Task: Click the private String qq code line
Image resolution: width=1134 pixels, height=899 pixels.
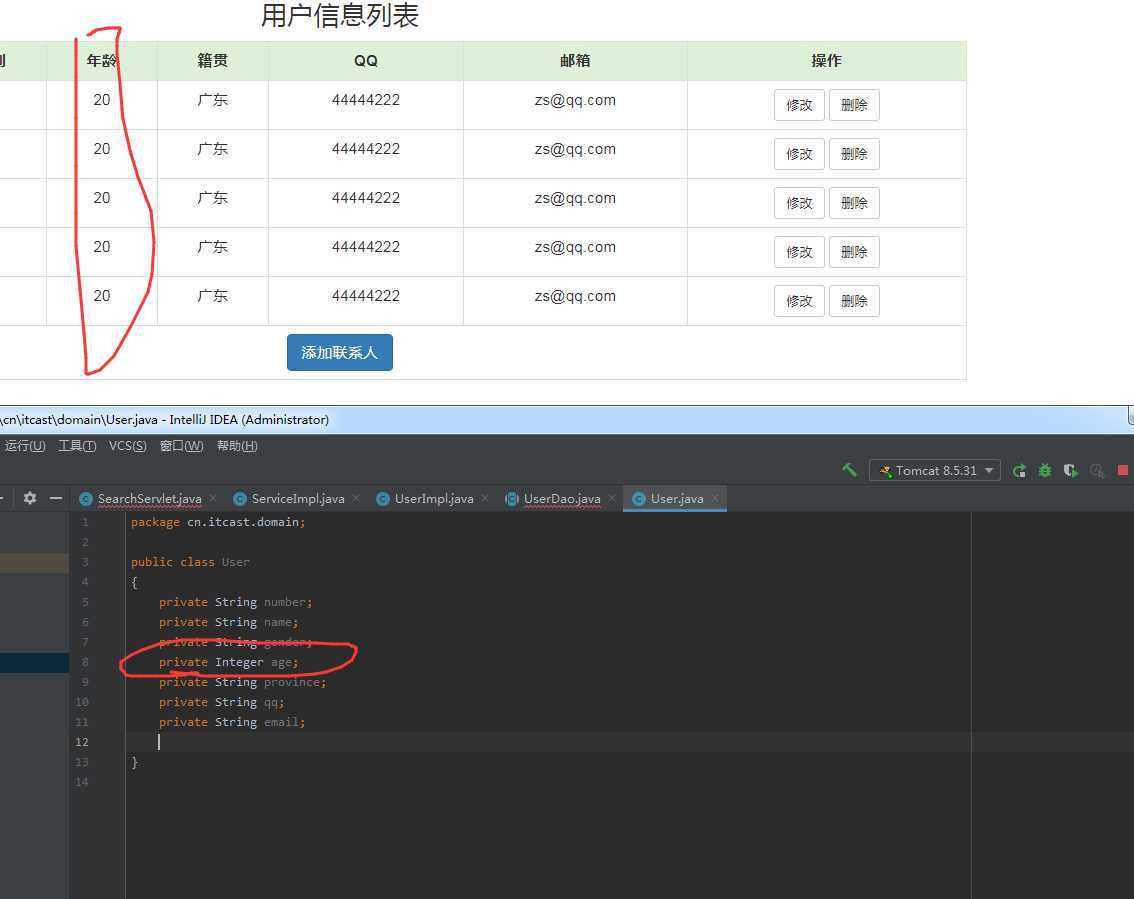Action: pyautogui.click(x=221, y=702)
